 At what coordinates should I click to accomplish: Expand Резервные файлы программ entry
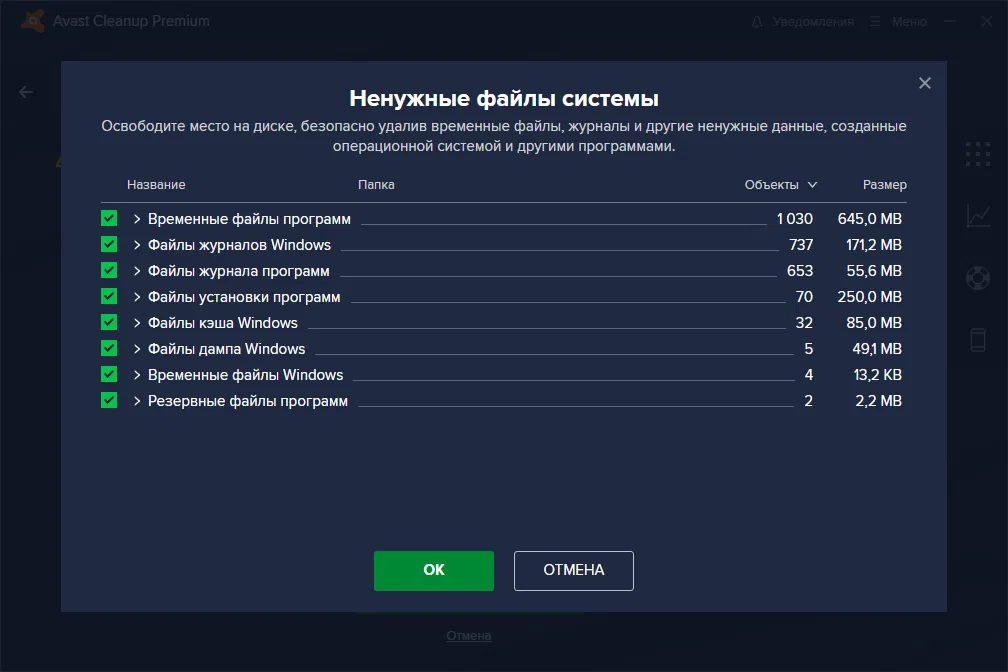point(136,400)
